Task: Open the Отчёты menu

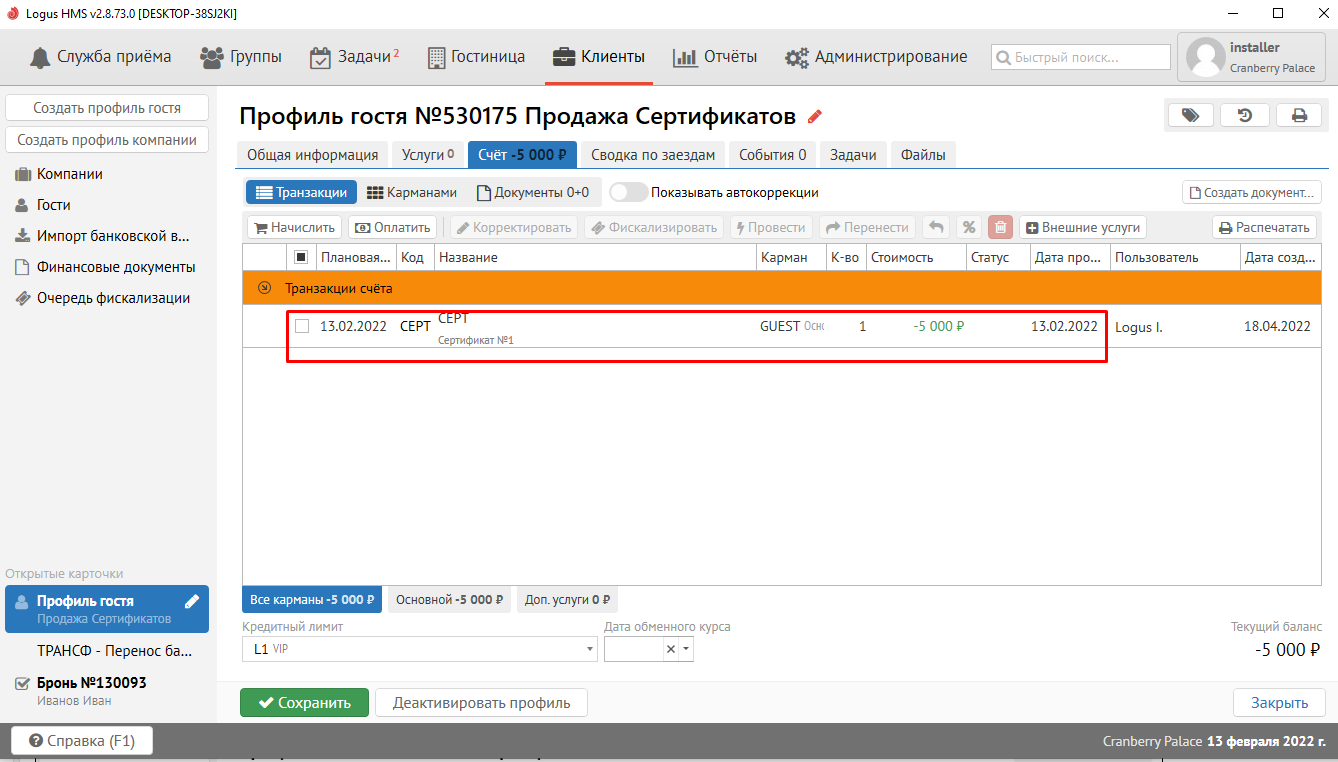Action: 714,57
